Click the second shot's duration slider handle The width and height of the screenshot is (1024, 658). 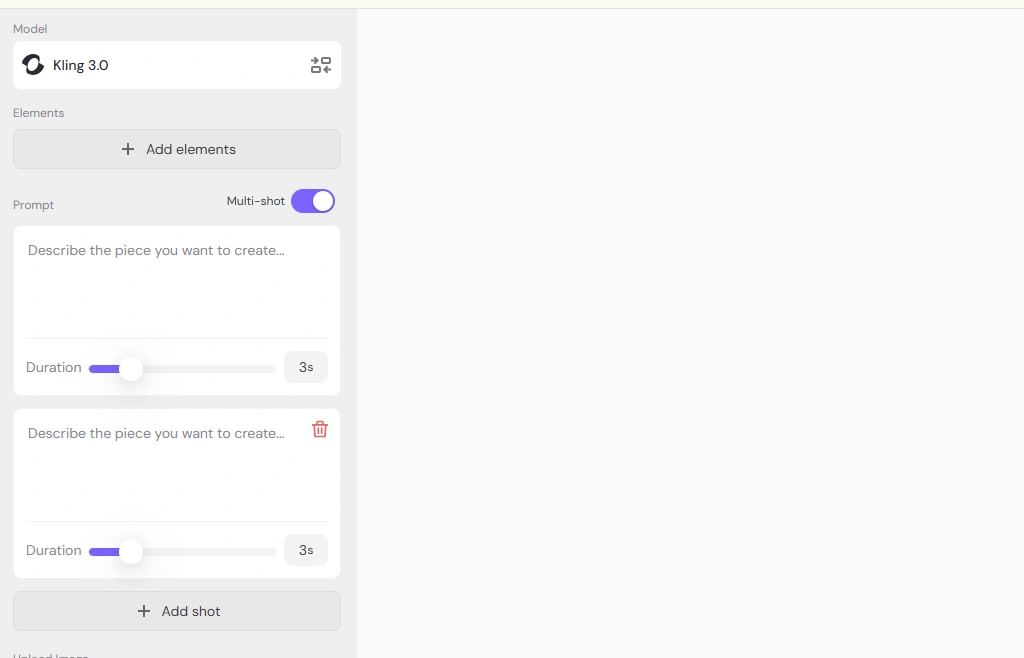pos(131,552)
